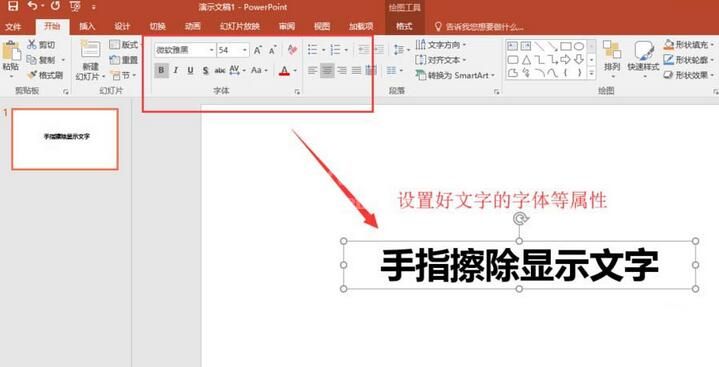The height and width of the screenshot is (367, 719).
Task: Toggle strikethrough abc formatting
Action: tap(220, 71)
